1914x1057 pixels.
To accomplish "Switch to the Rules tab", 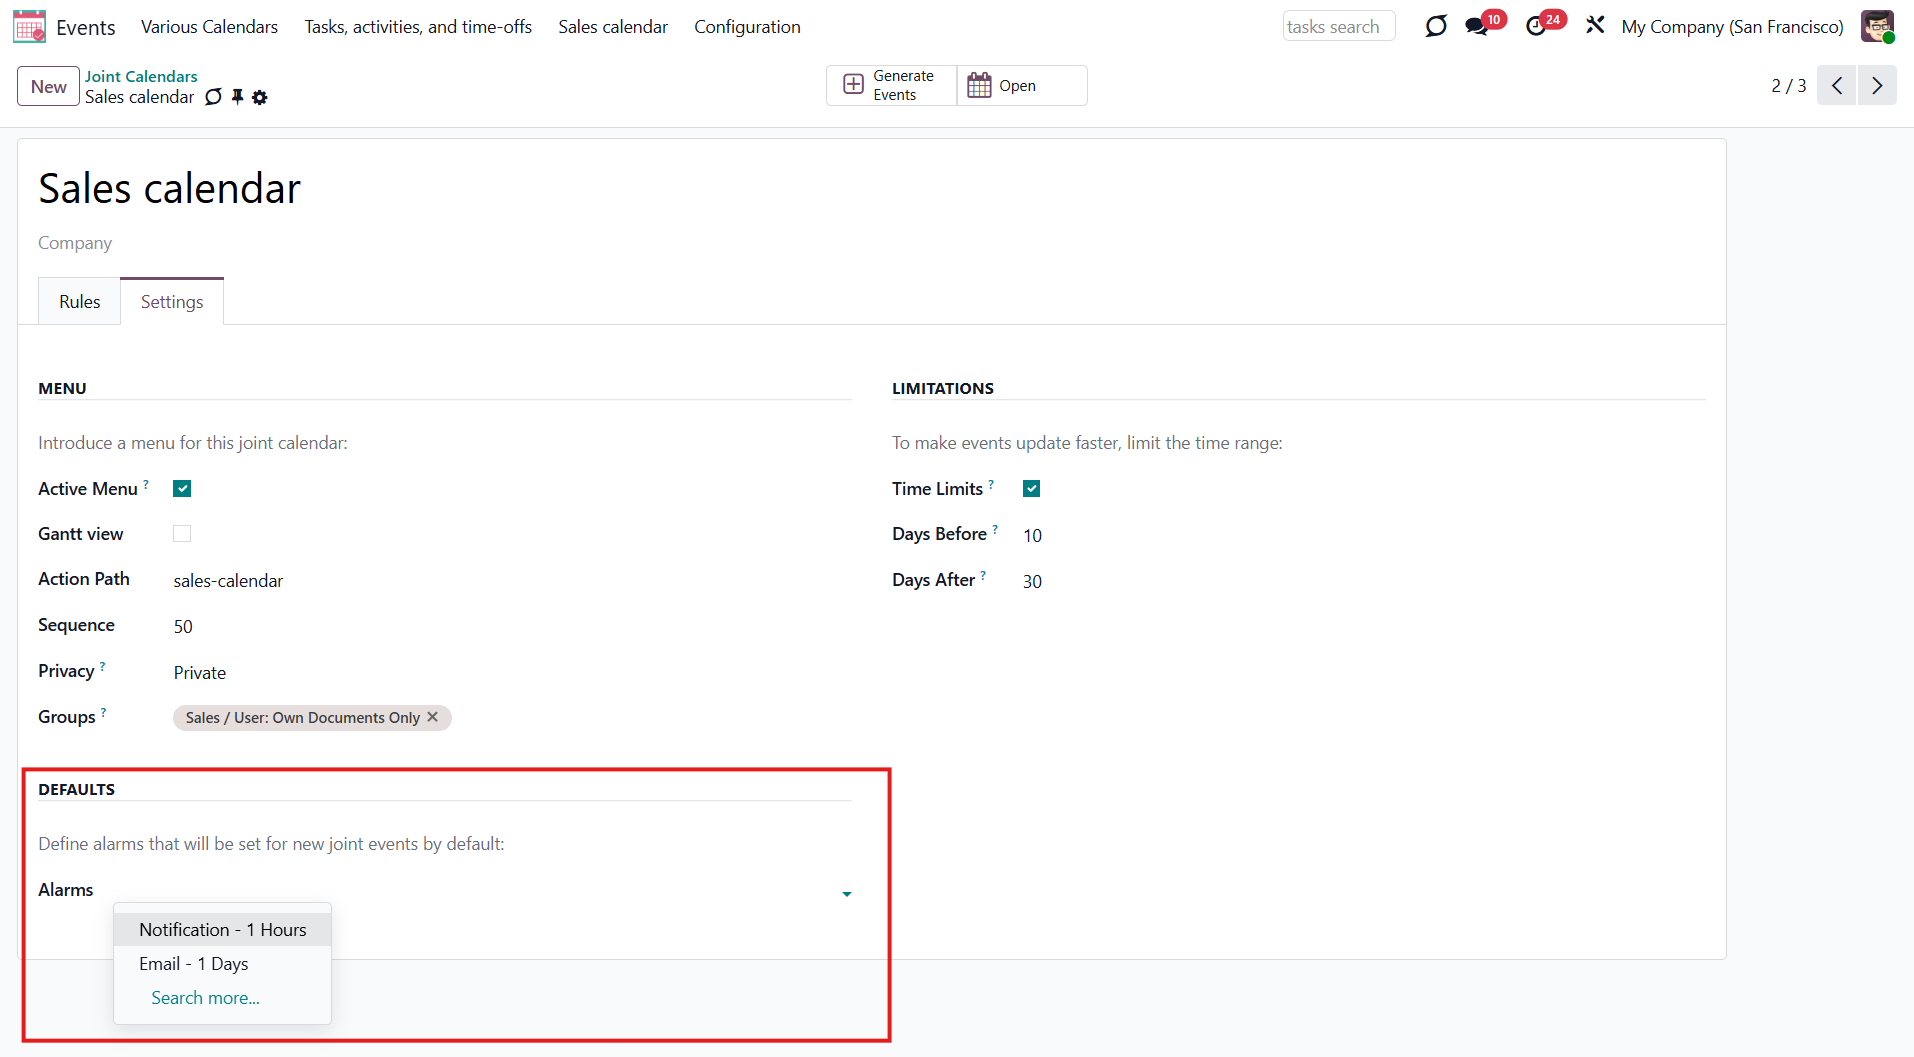I will tap(79, 302).
